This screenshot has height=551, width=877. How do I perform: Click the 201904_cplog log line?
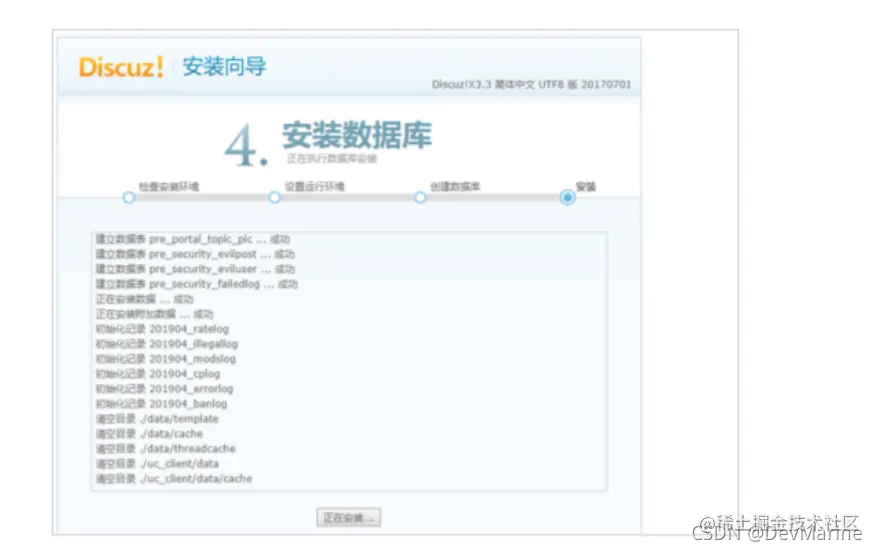158,374
